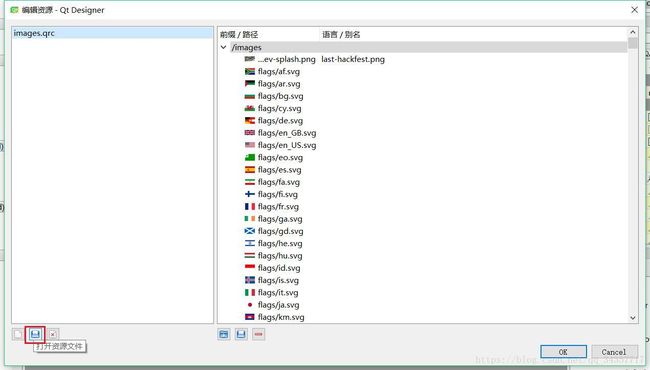This screenshot has width=650, height=370.
Task: Click the Japan flag icon for ja.svg
Action: tap(250, 305)
